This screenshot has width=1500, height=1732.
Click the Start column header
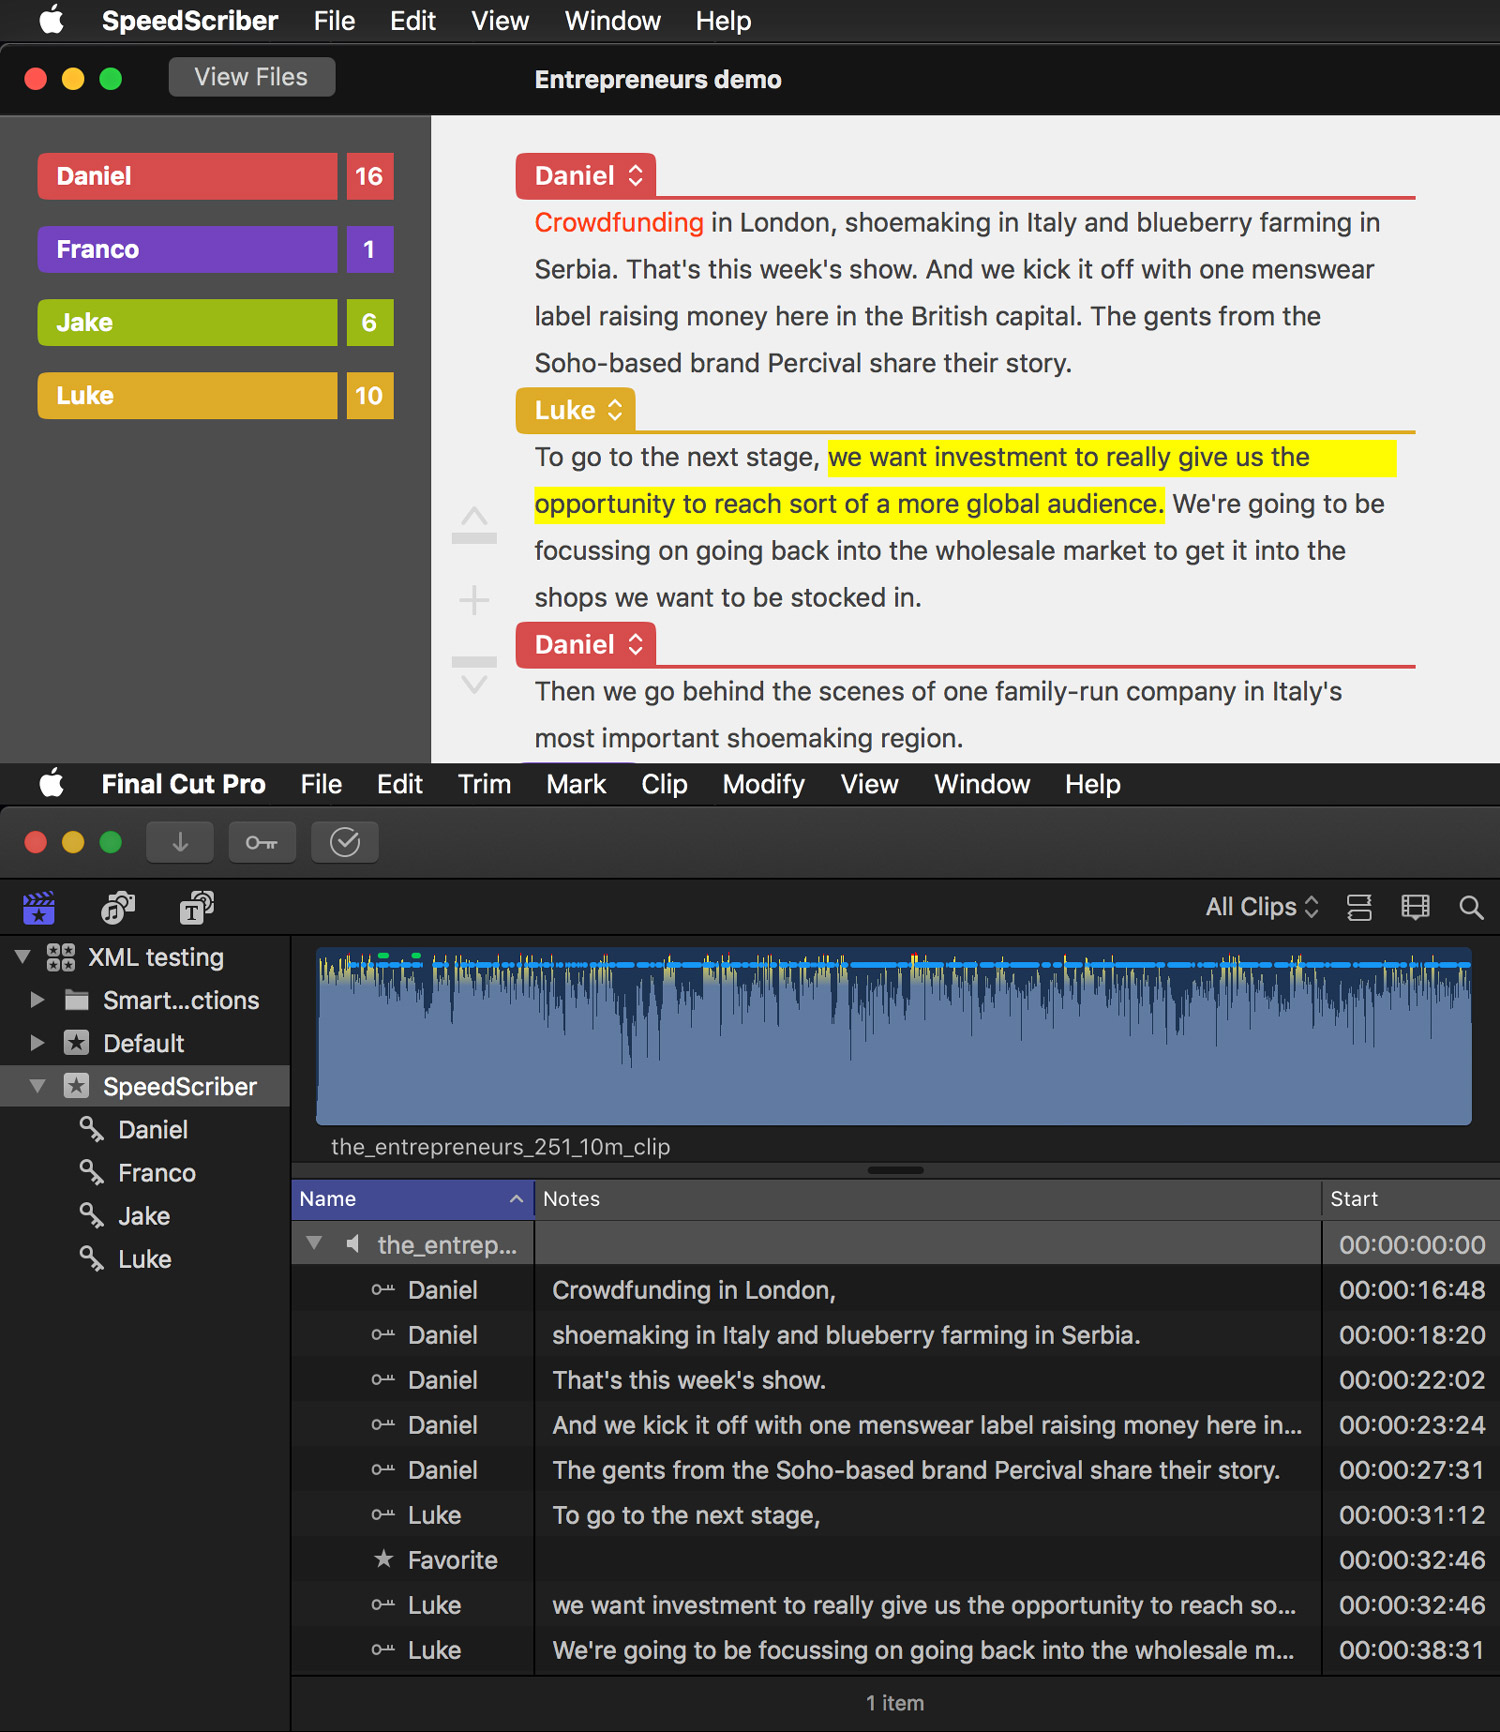1411,1199
